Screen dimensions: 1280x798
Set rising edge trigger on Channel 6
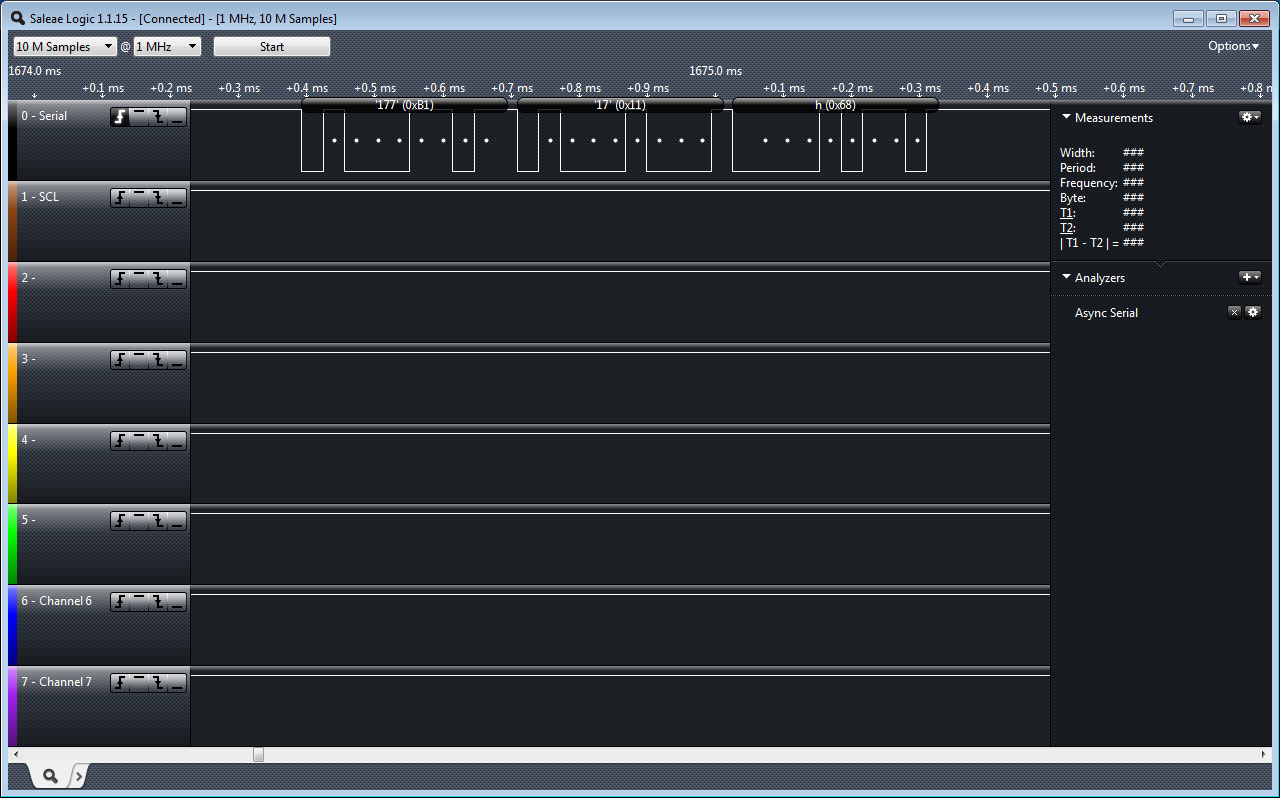[x=120, y=602]
